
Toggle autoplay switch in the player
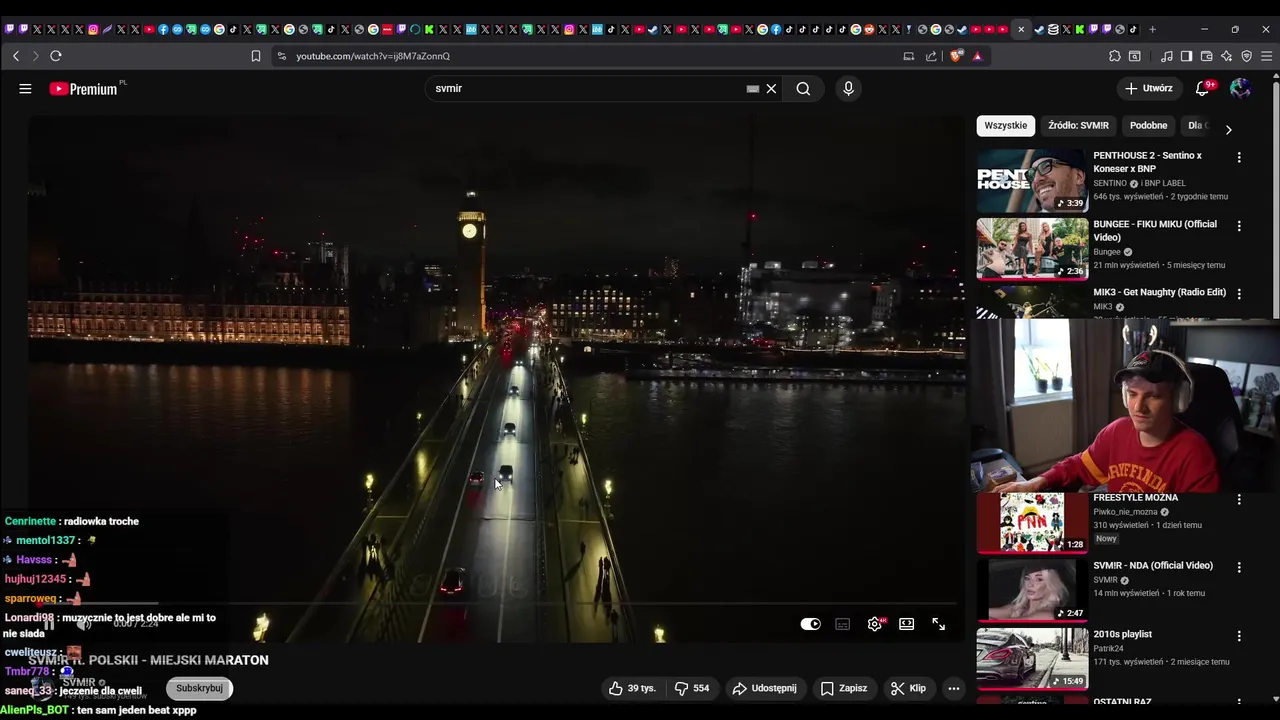coord(811,624)
